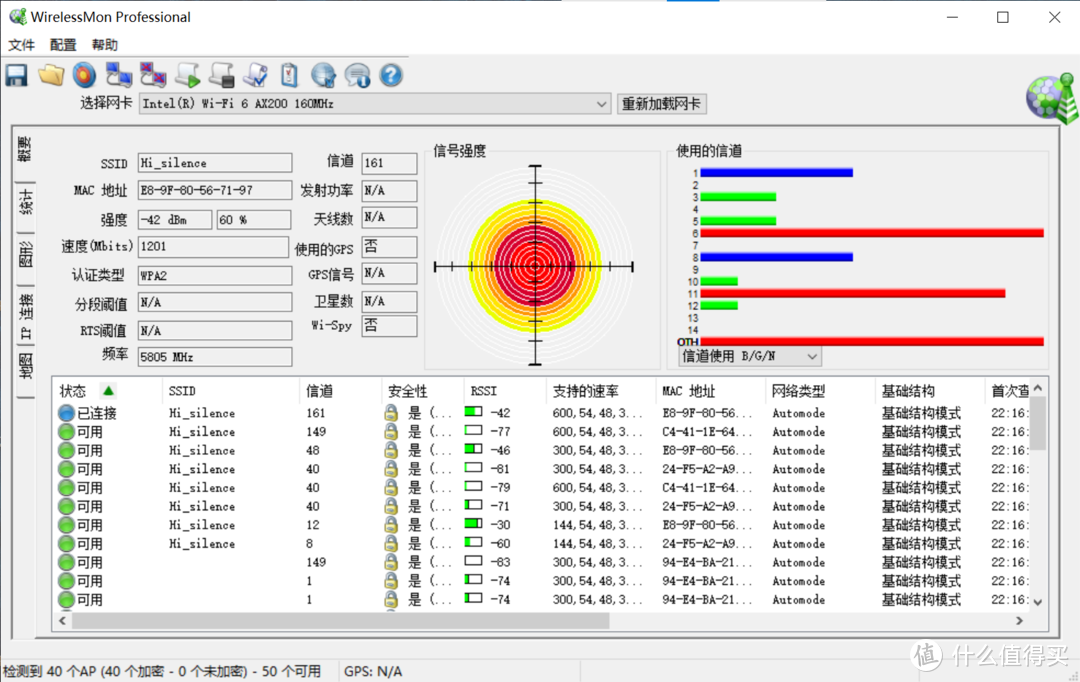Click the 信道 field showing 161
This screenshot has width=1080, height=682.
[x=389, y=163]
